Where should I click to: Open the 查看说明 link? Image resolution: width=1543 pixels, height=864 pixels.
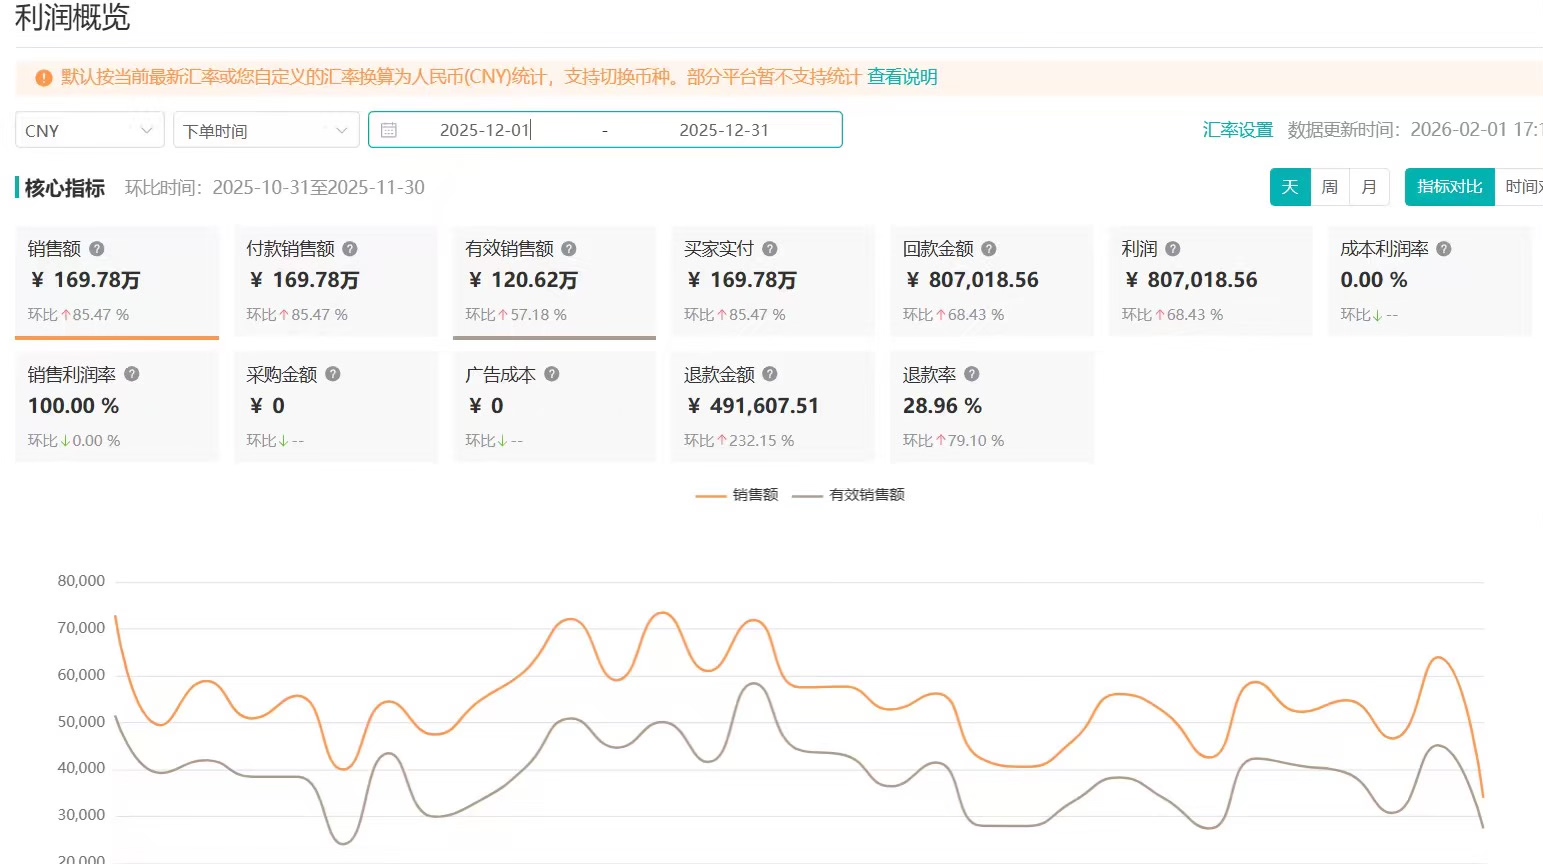click(x=902, y=77)
